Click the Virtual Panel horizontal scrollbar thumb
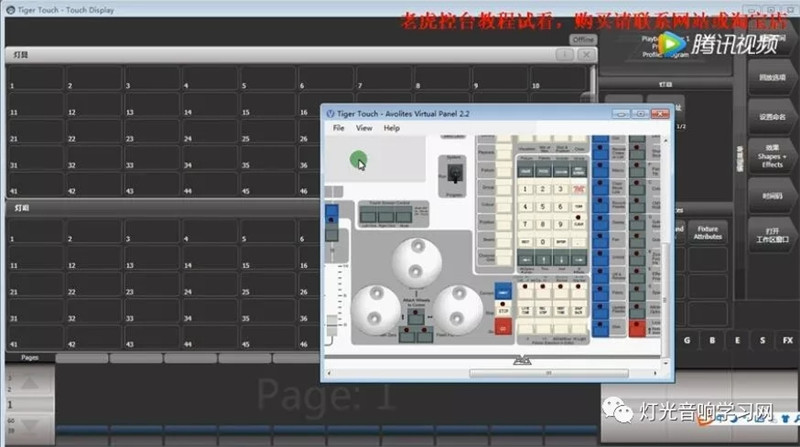 pyautogui.click(x=548, y=373)
